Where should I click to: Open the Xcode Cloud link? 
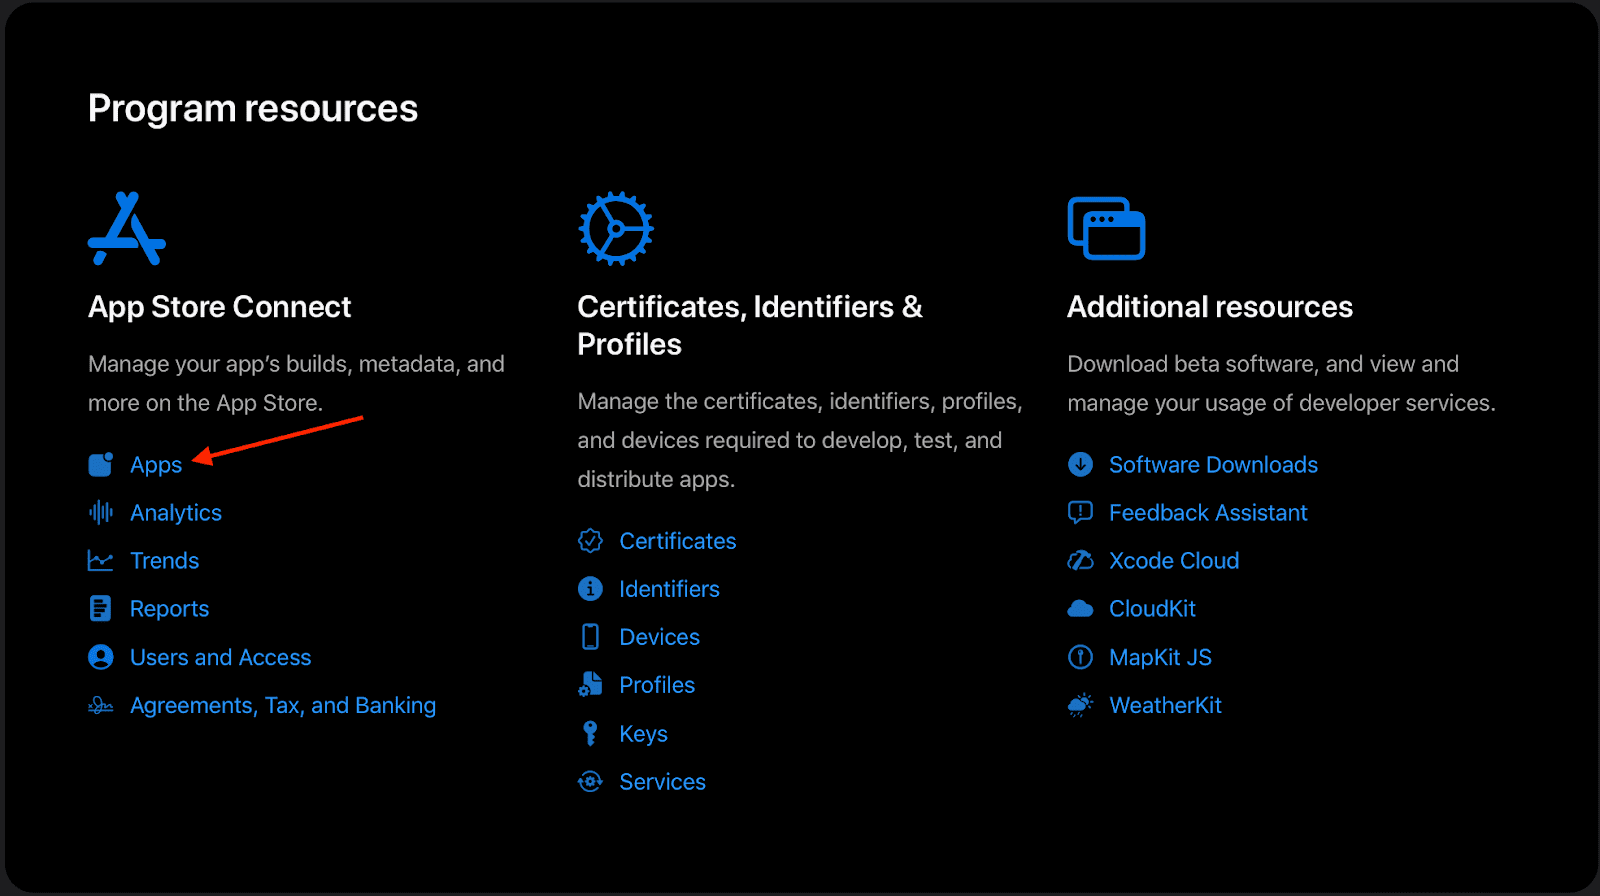point(1175,561)
